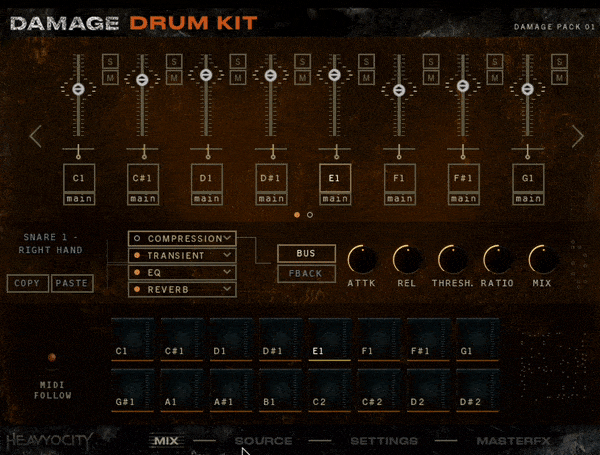The height and width of the screenshot is (455, 600).
Task: Trigger the F1 drum pad
Action: [x=379, y=339]
